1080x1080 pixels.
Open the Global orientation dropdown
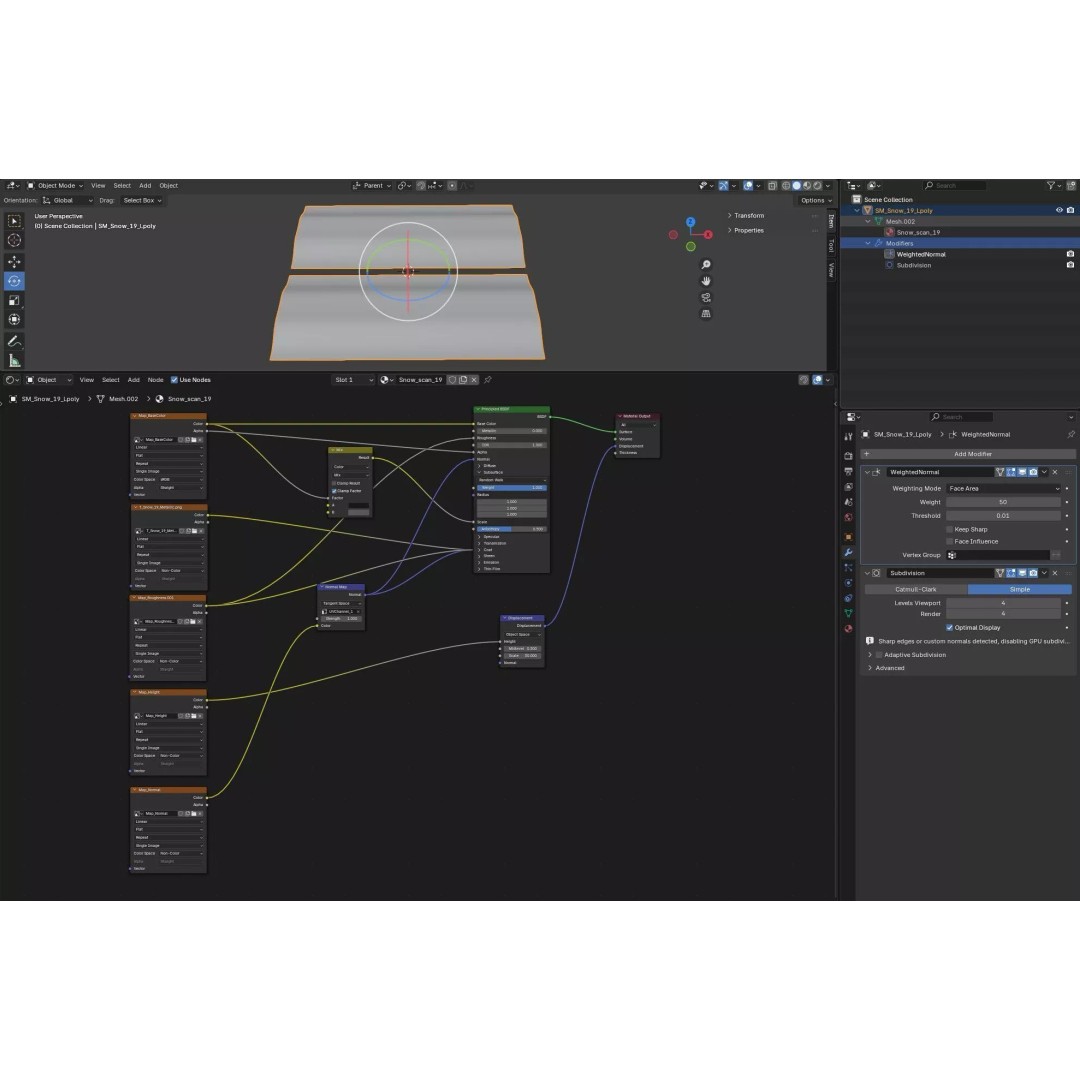pyautogui.click(x=68, y=200)
